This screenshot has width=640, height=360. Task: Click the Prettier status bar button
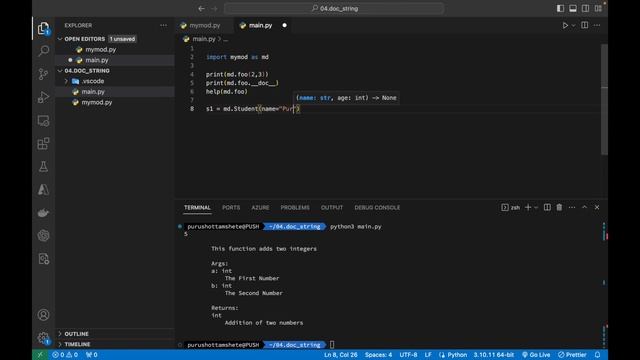(x=572, y=355)
